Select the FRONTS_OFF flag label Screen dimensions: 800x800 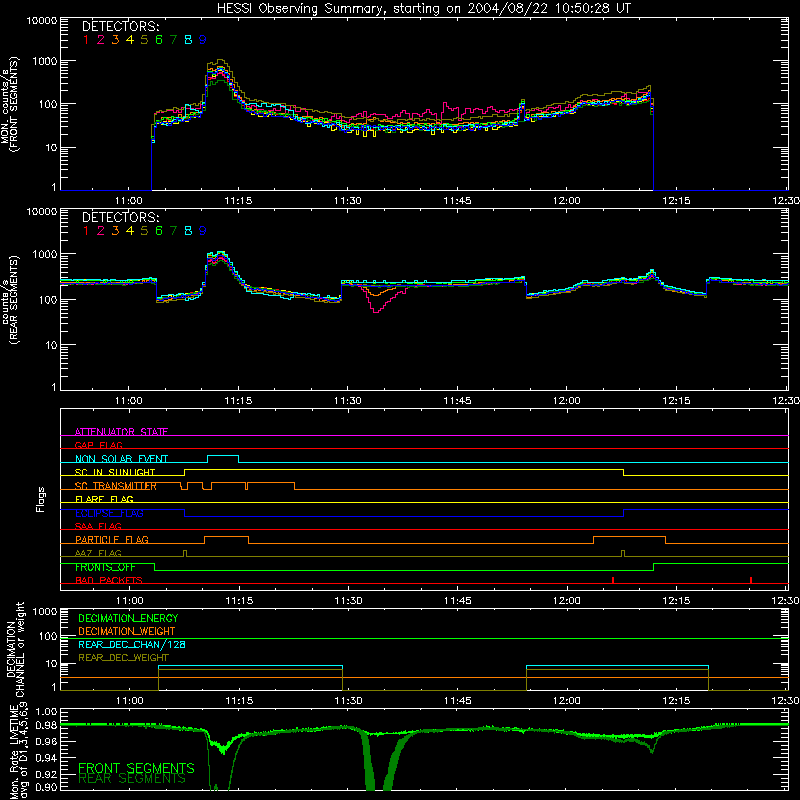[x=105, y=567]
